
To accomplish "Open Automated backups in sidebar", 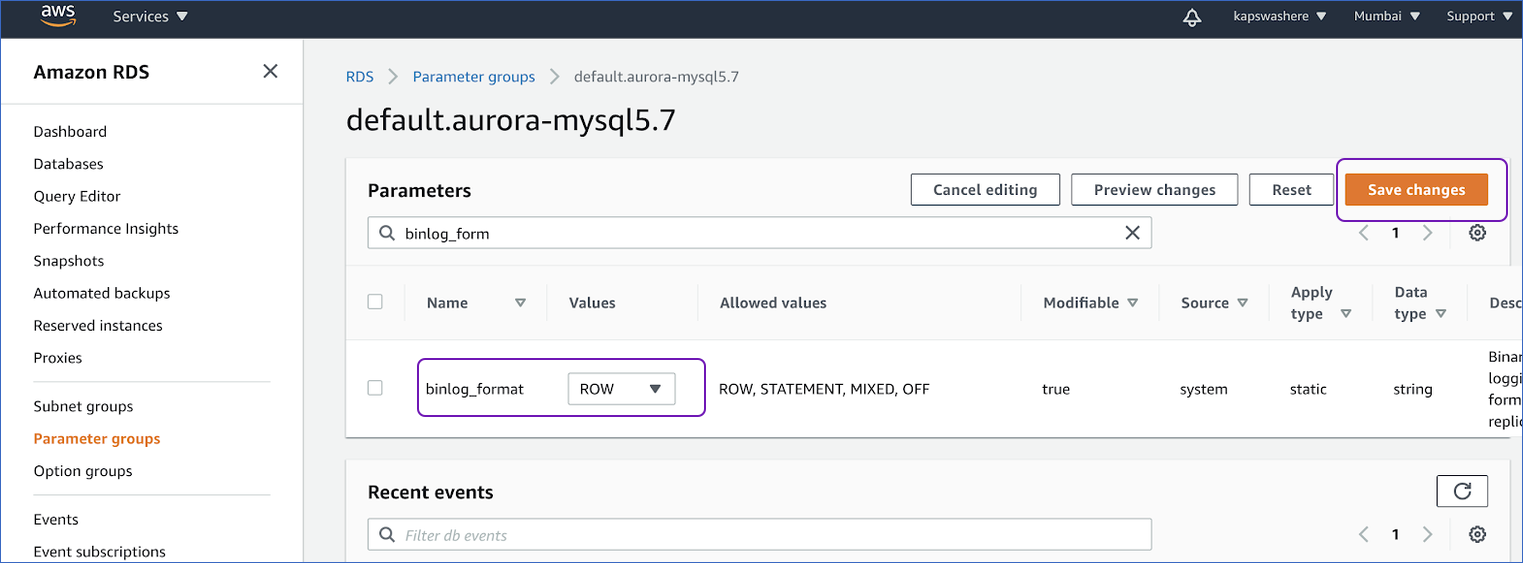I will click(x=102, y=293).
